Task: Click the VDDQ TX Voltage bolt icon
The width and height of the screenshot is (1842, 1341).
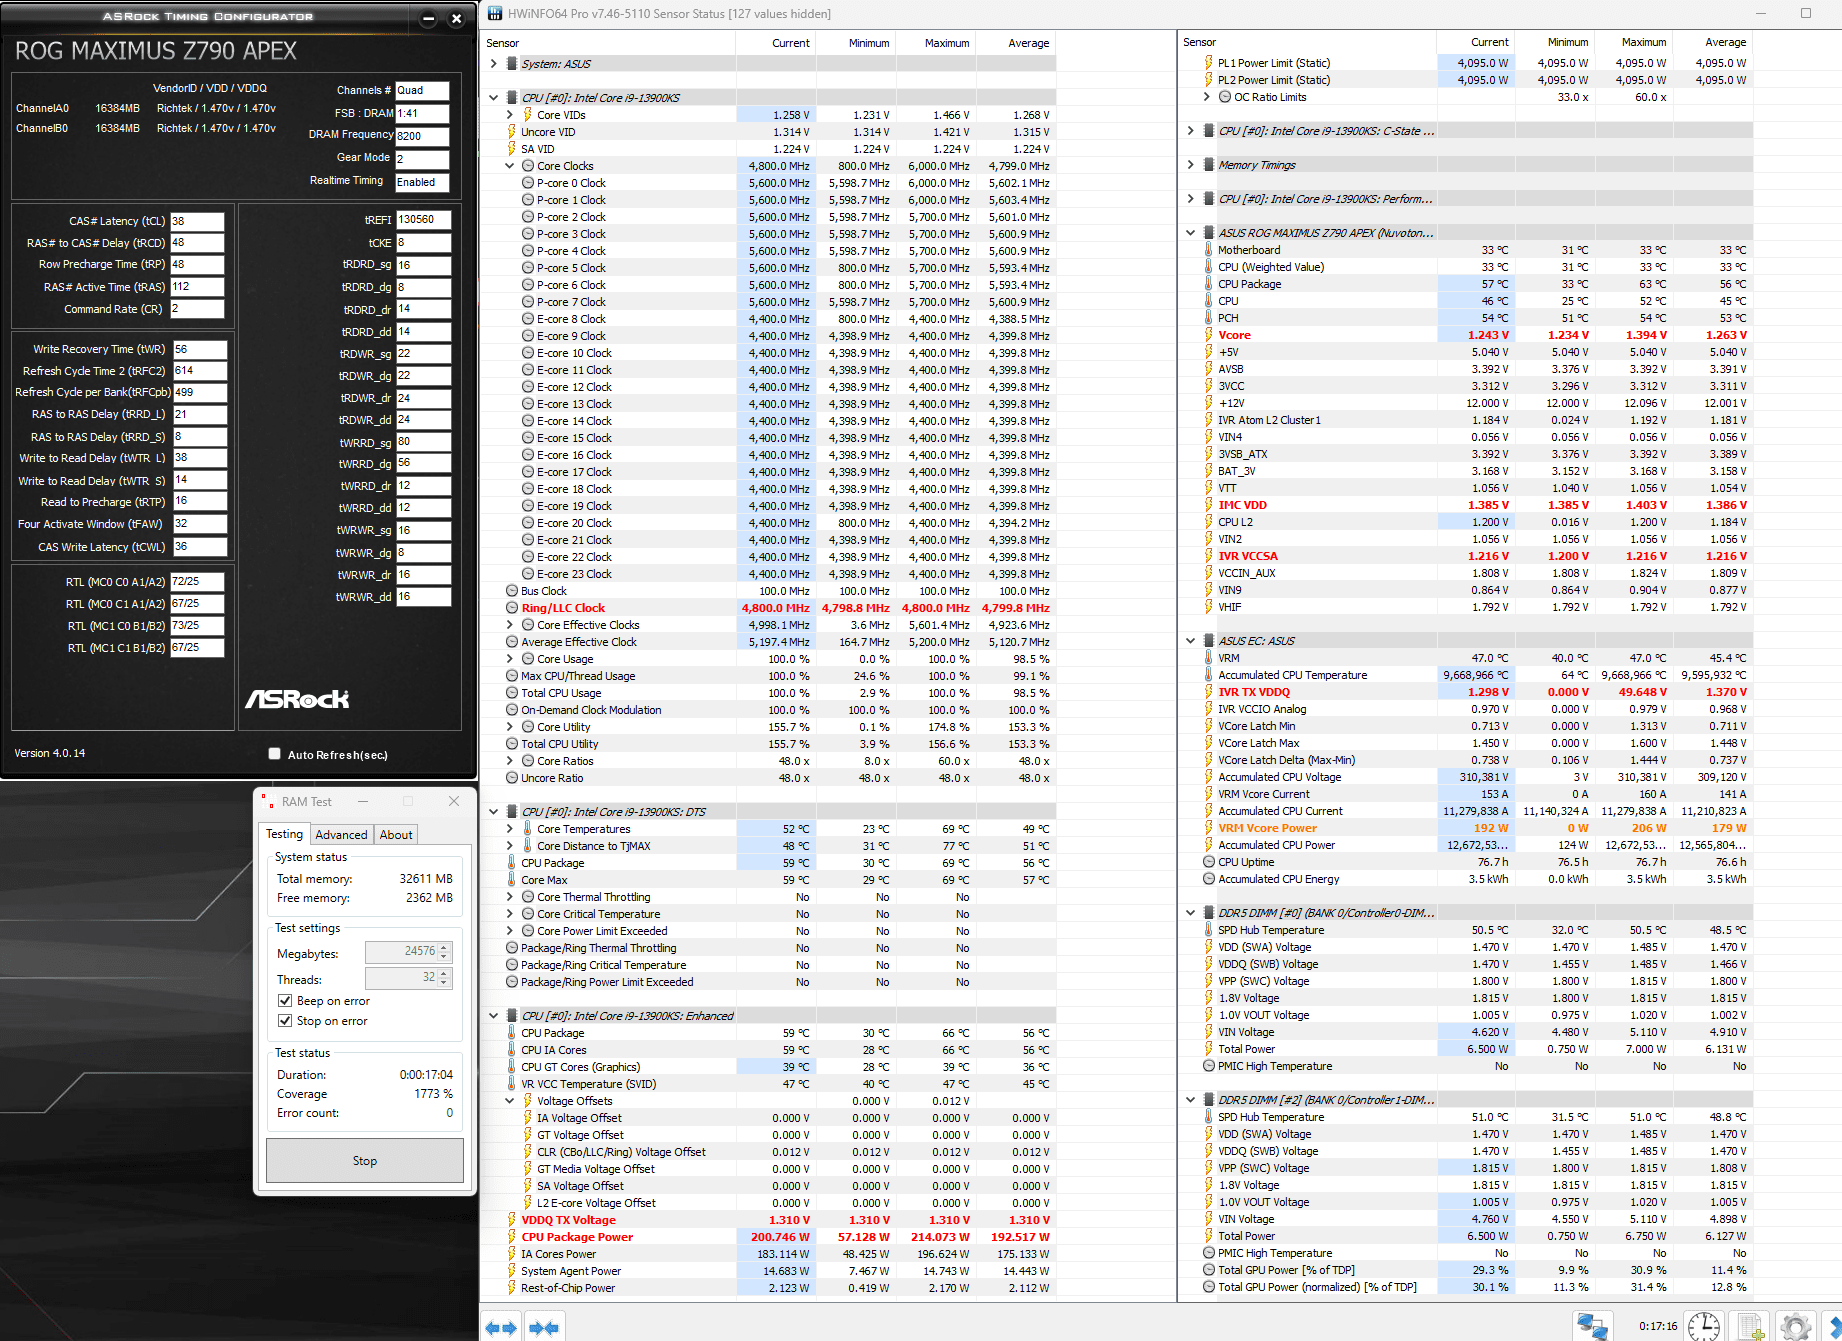Action: (x=512, y=1220)
